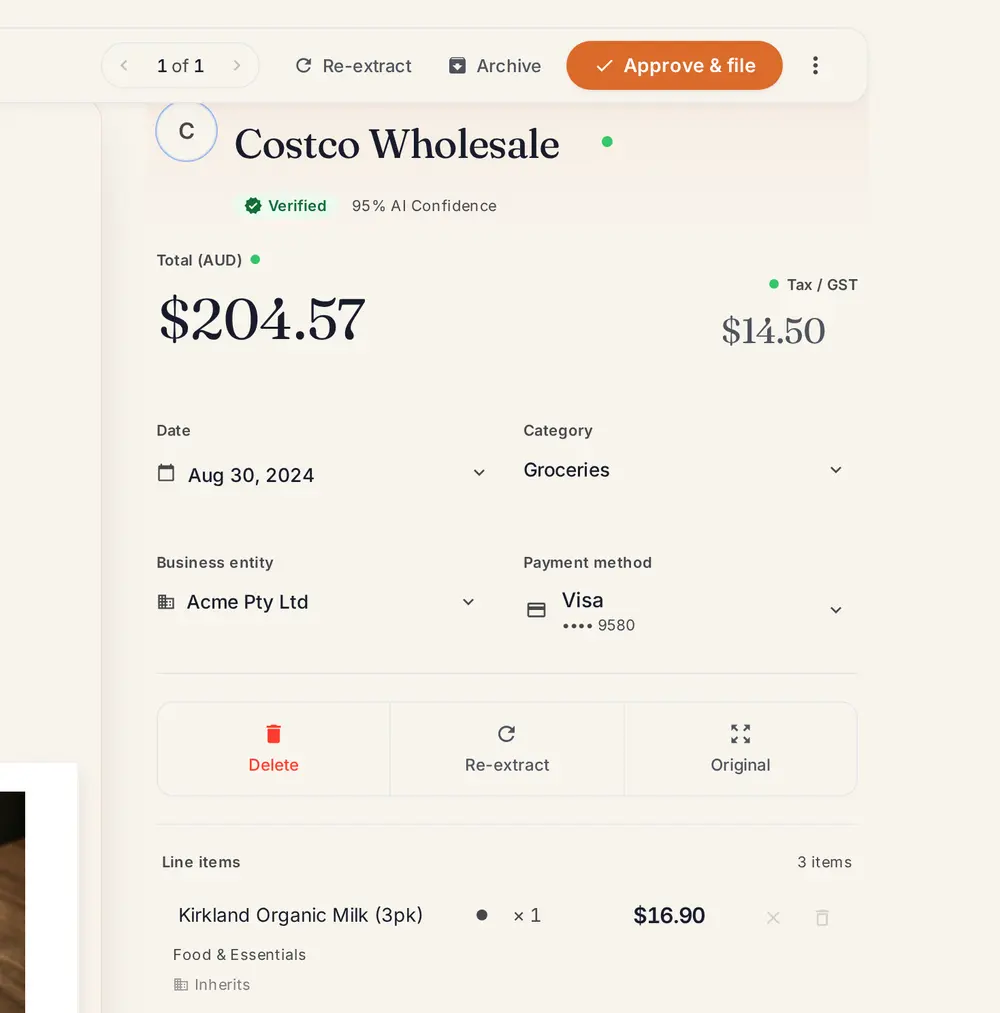This screenshot has width=1000, height=1013.
Task: Expand the Visa payment method dropdown
Action: pos(683,610)
